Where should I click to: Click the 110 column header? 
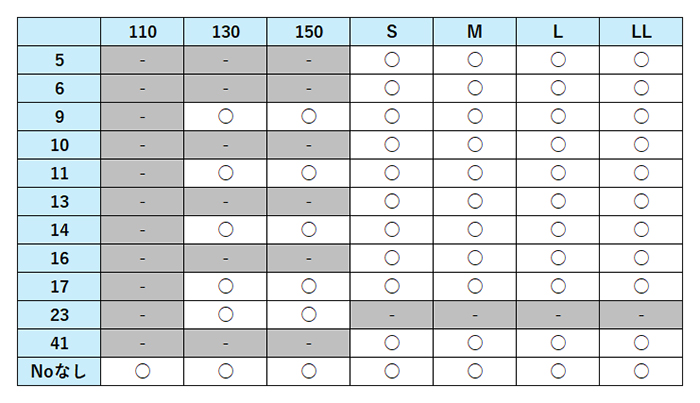point(143,32)
